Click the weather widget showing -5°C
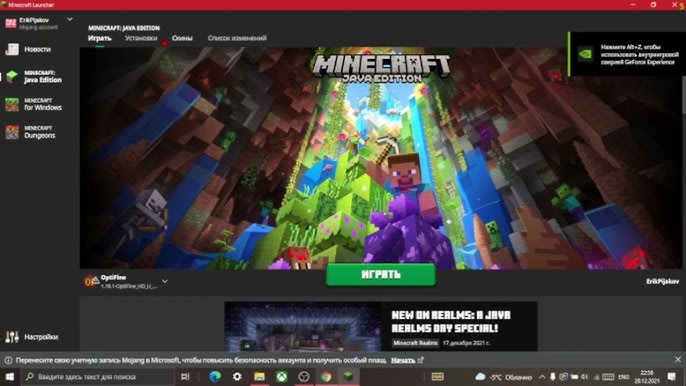The width and height of the screenshot is (686, 386). [x=504, y=377]
